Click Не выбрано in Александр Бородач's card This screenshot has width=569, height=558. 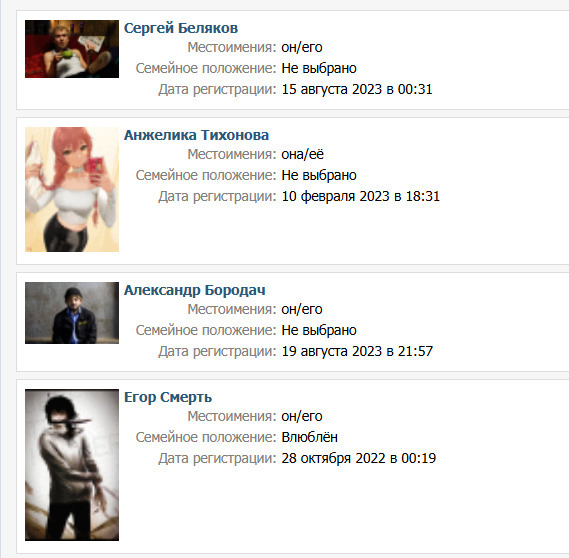[x=319, y=330]
